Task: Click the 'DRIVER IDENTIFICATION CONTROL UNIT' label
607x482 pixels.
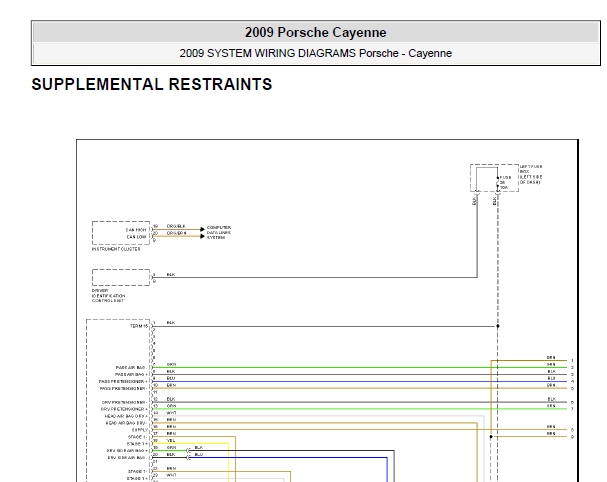Action: (x=108, y=295)
